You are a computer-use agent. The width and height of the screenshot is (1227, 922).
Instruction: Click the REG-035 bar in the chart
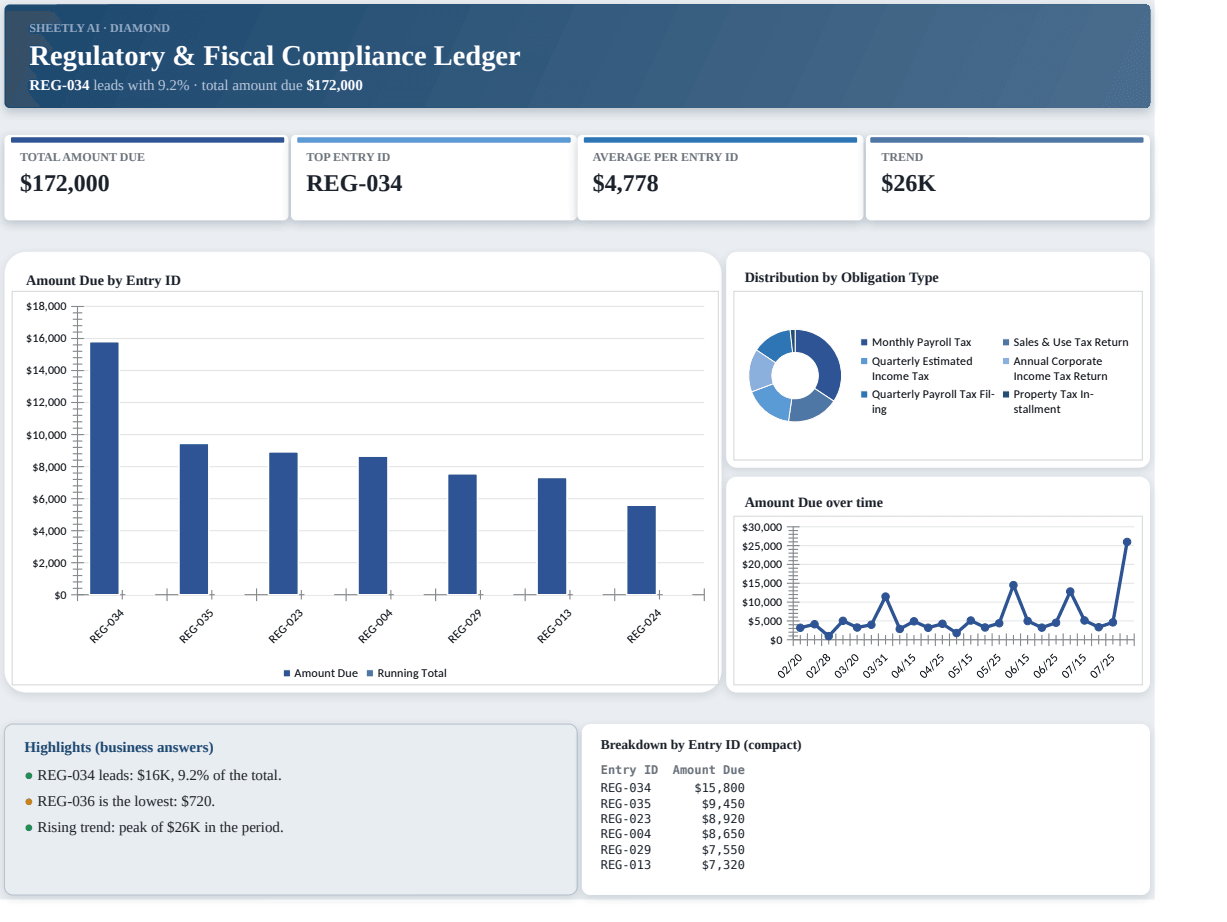coord(194,519)
